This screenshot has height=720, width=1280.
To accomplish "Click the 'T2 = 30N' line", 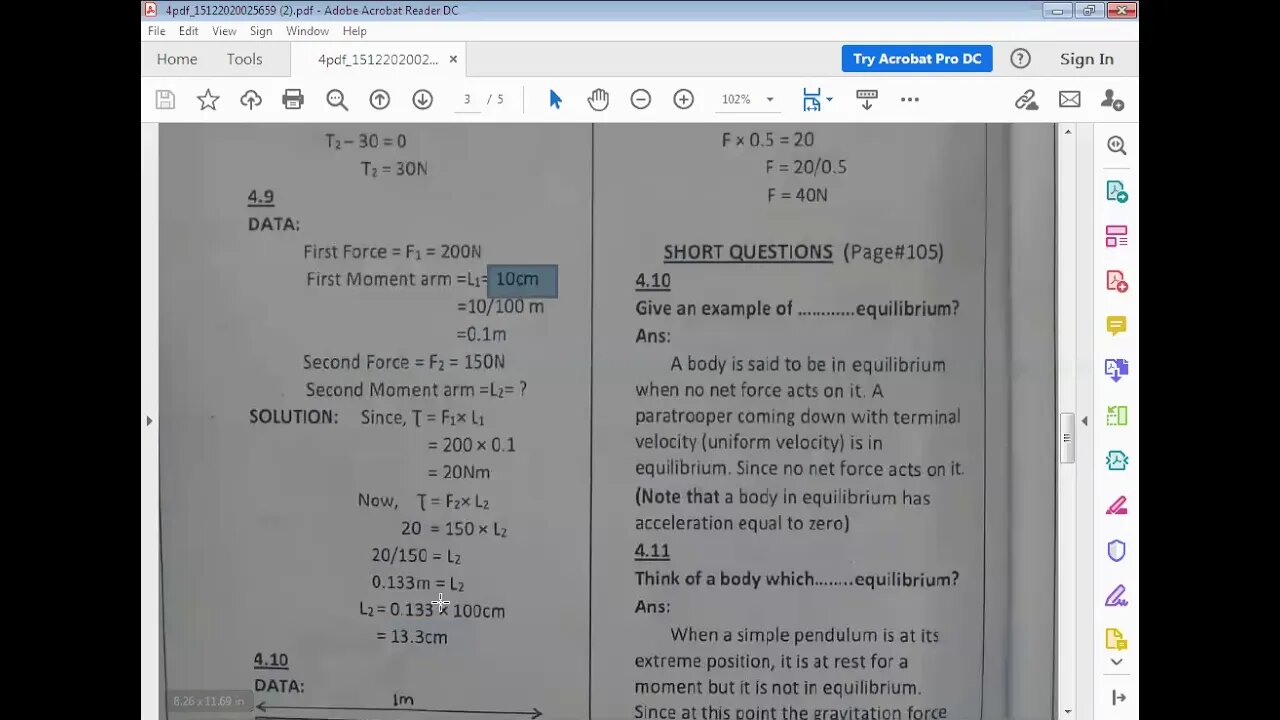I will (x=394, y=169).
